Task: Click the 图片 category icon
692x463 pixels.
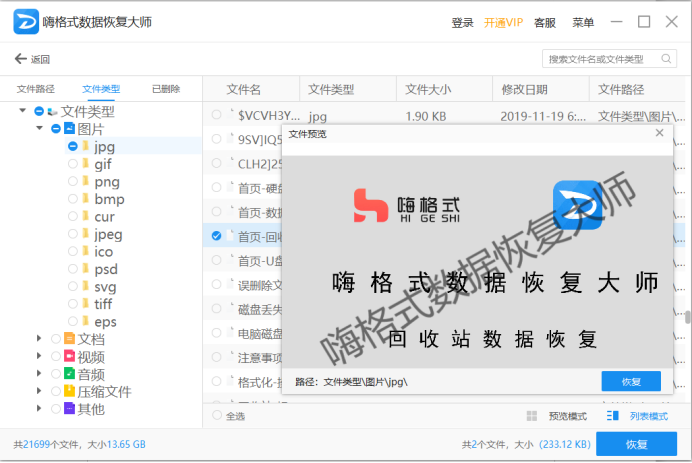Action: [x=70, y=128]
